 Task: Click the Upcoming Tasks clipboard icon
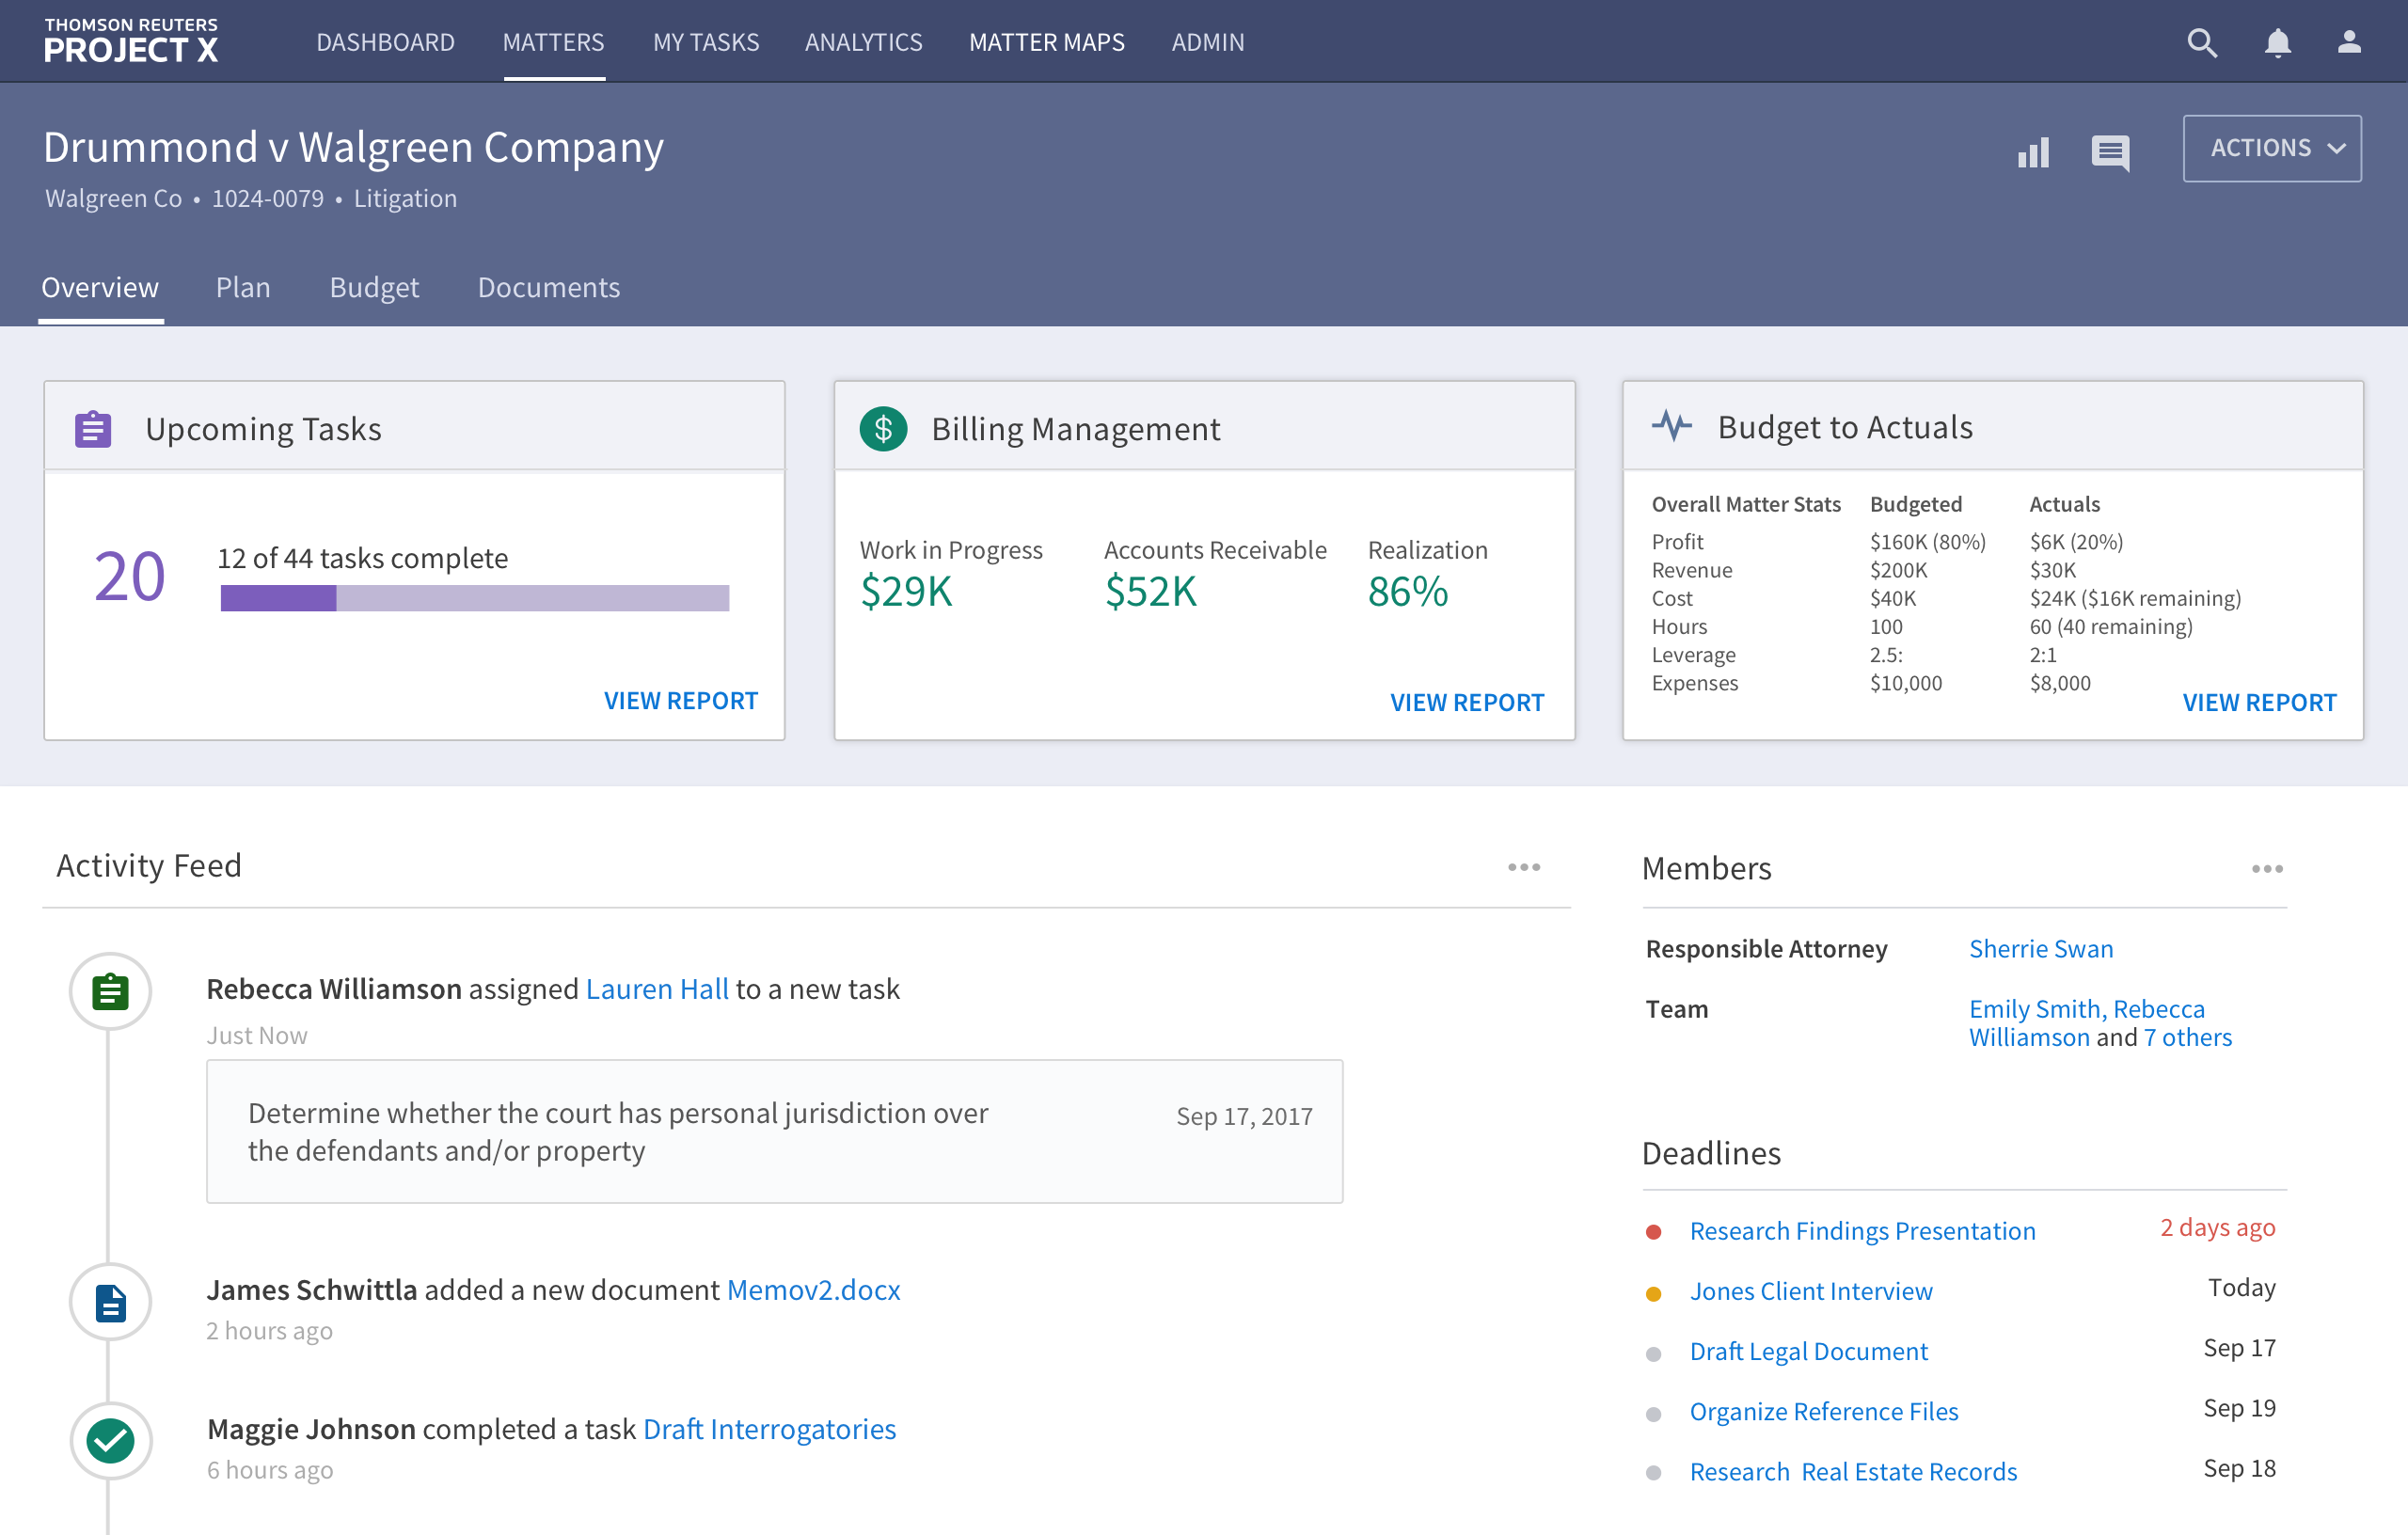coord(93,429)
